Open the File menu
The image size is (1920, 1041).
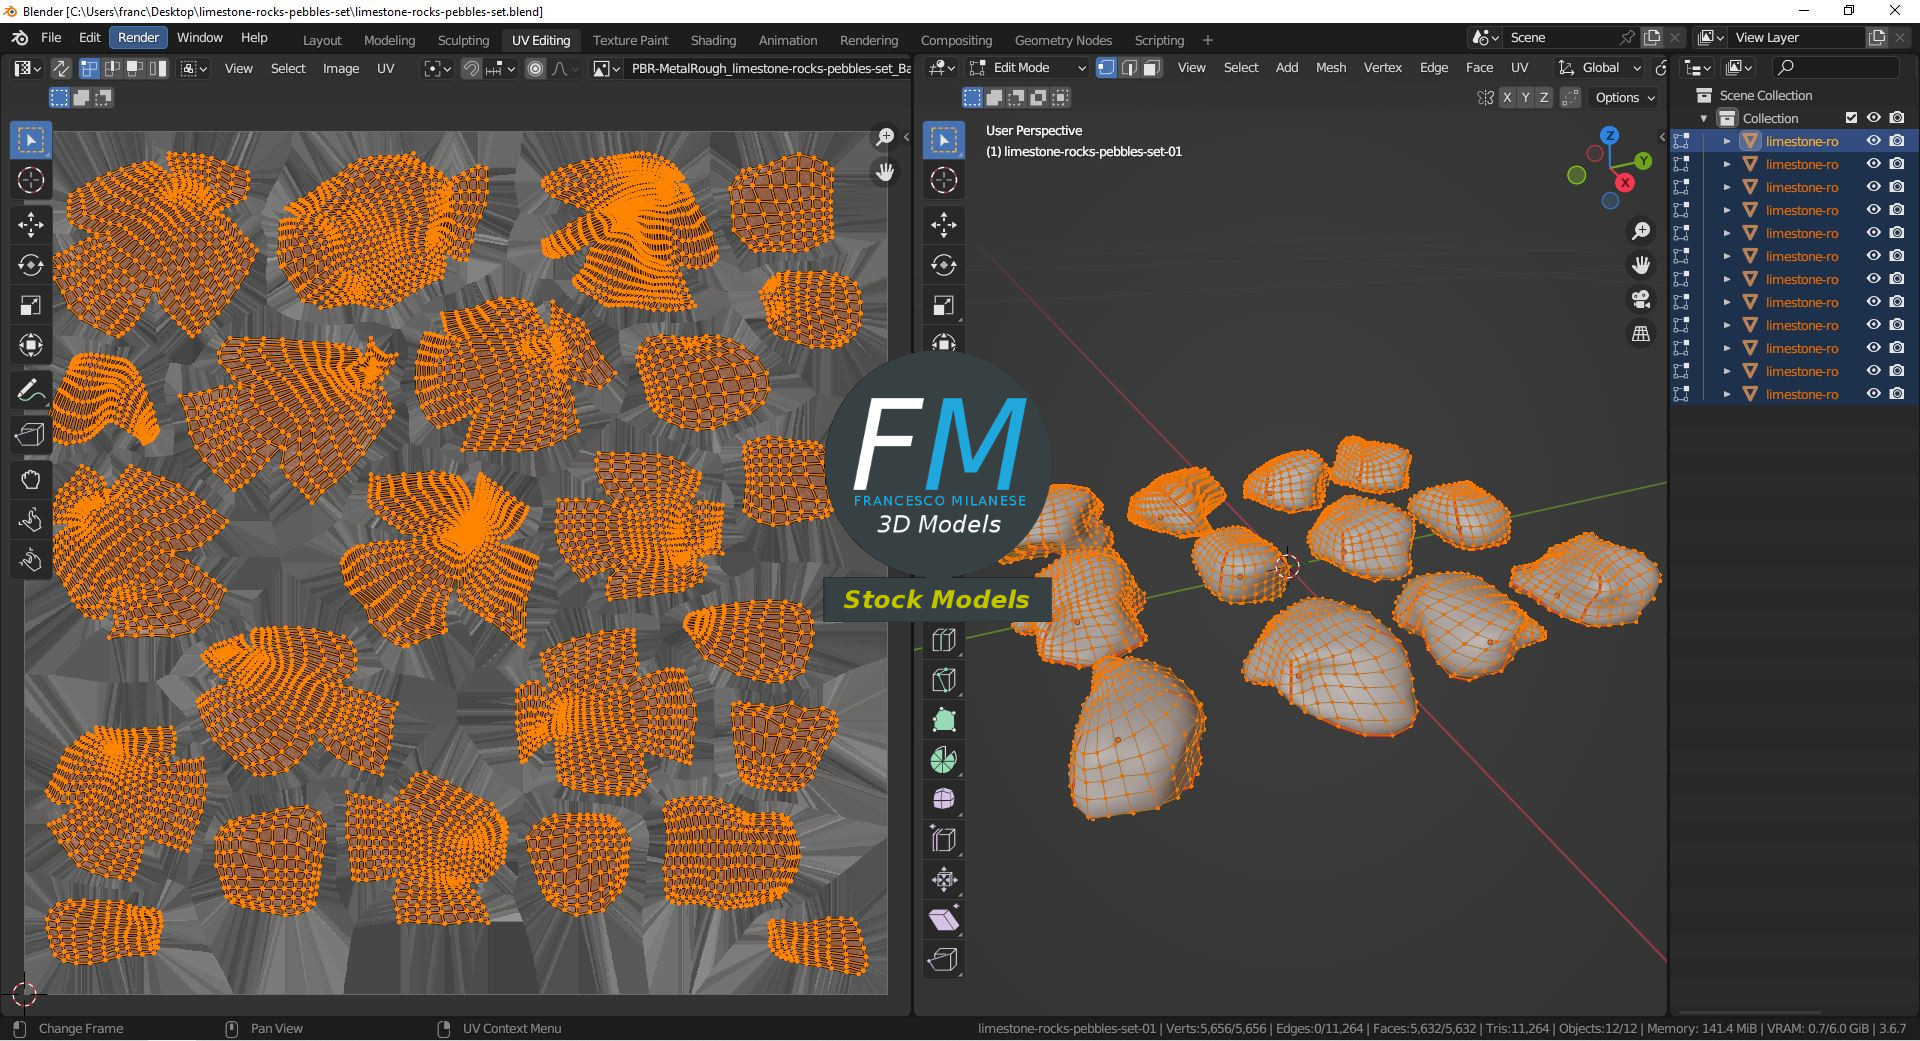click(x=51, y=38)
